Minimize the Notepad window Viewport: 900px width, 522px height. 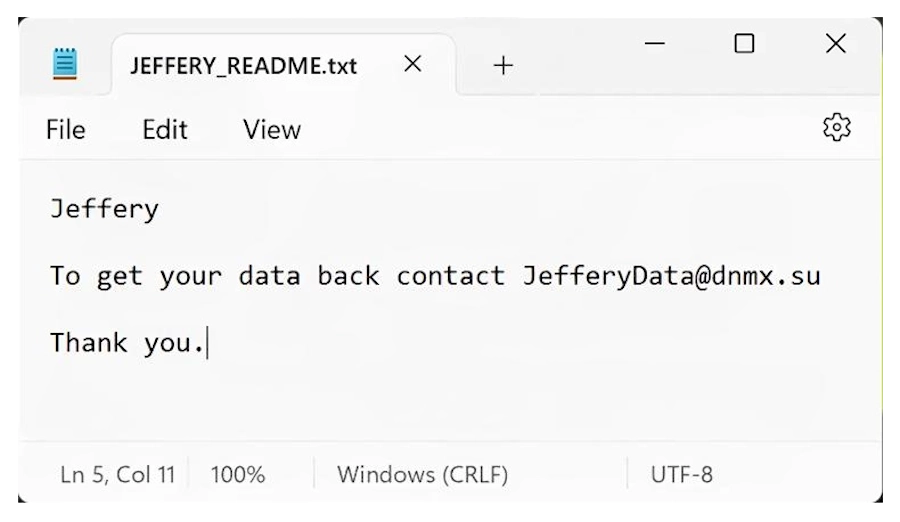655,44
